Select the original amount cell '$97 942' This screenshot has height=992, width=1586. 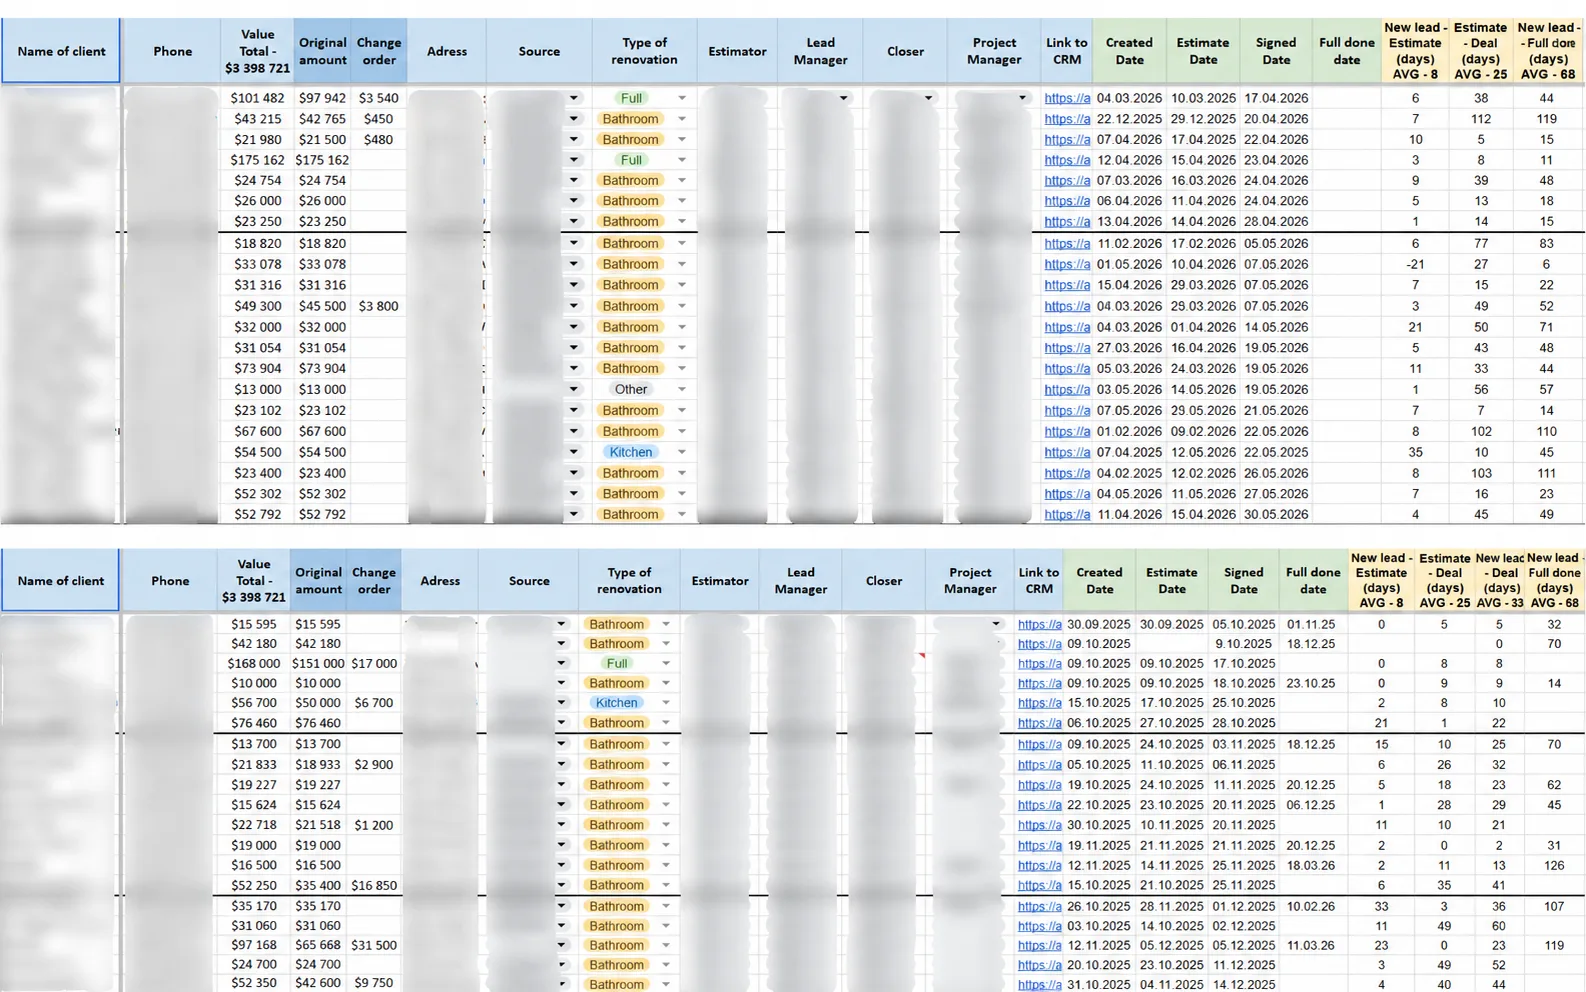[322, 98]
